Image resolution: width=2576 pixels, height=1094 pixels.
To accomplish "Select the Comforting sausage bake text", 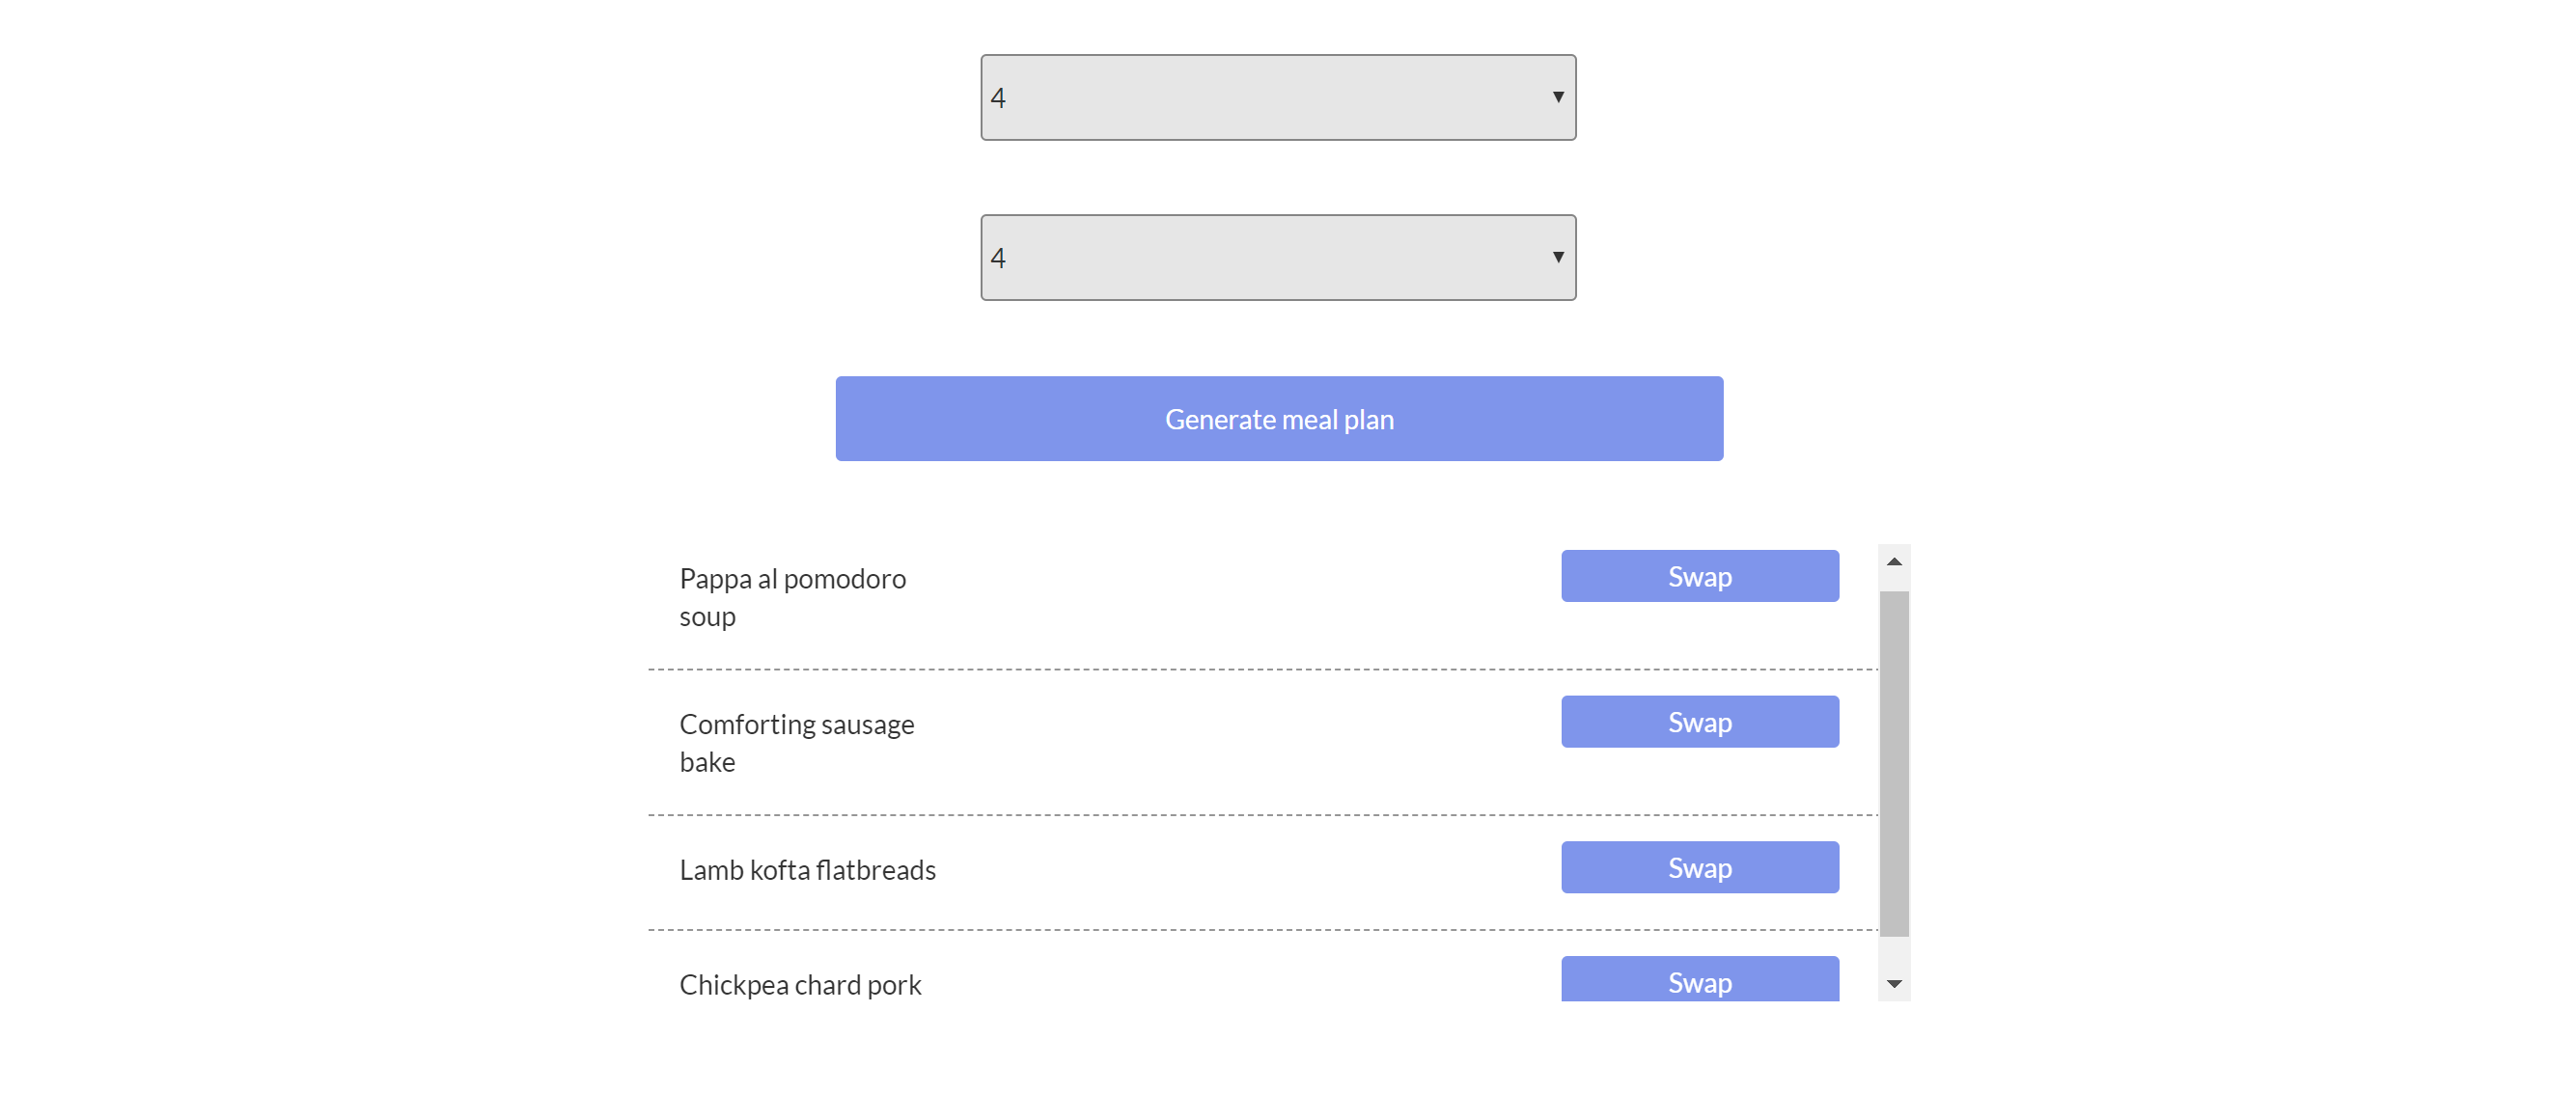I will [796, 742].
